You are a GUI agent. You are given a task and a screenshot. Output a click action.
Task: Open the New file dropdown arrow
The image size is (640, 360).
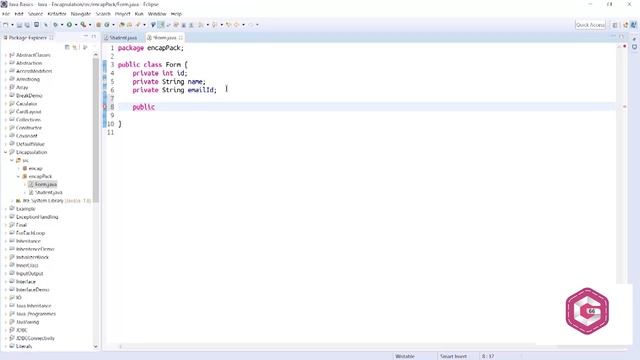pyautogui.click(x=12, y=25)
